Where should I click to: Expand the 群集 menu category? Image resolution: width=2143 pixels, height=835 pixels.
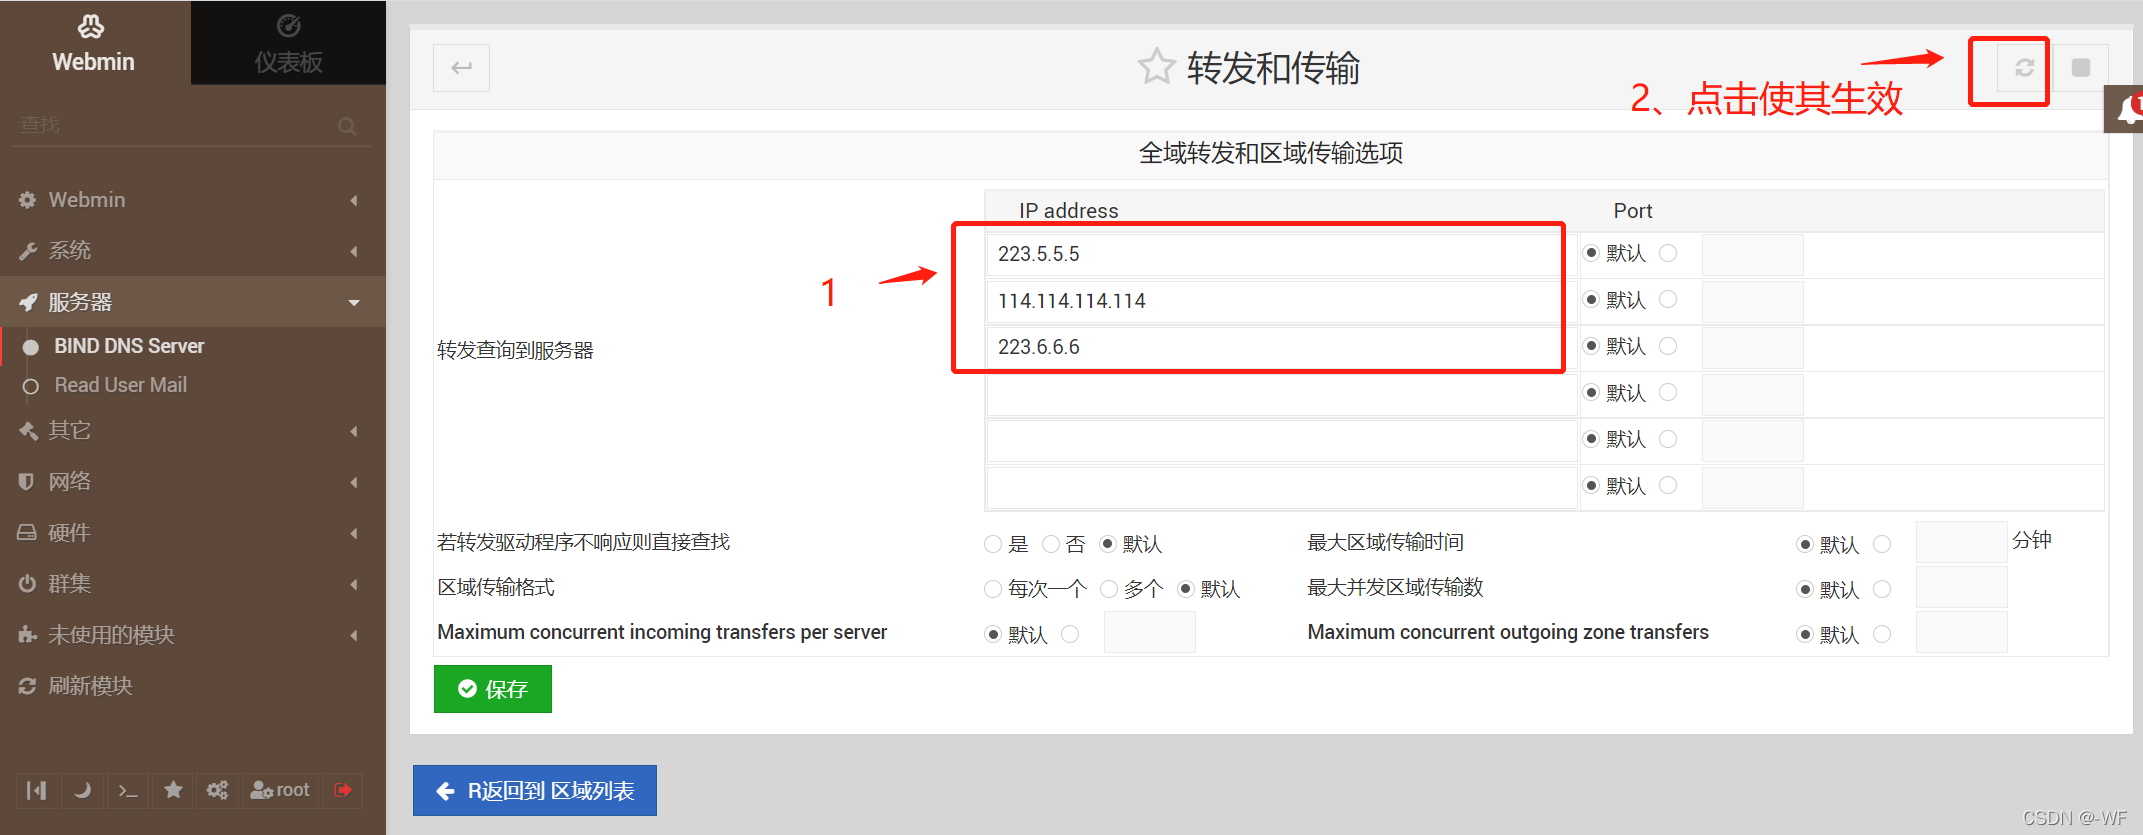[193, 584]
